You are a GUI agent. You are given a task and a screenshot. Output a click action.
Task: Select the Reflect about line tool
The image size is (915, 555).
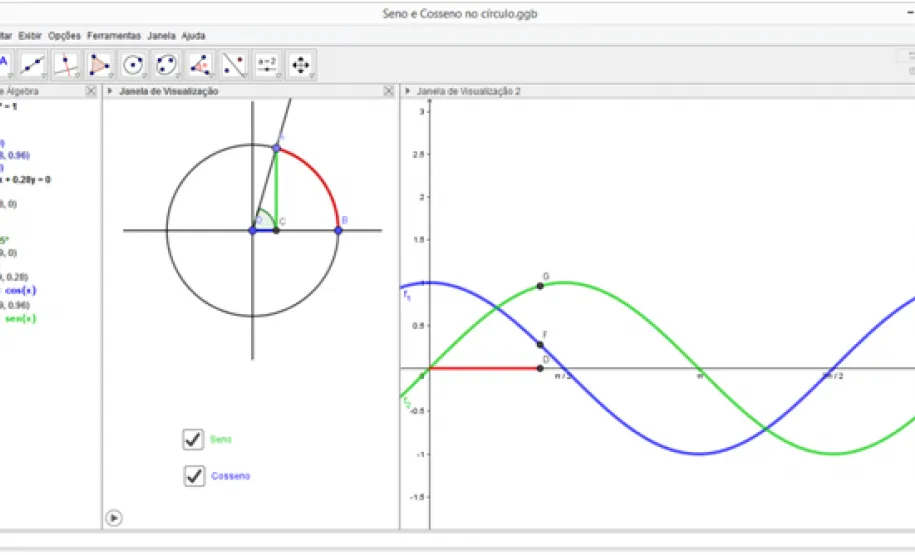point(234,65)
